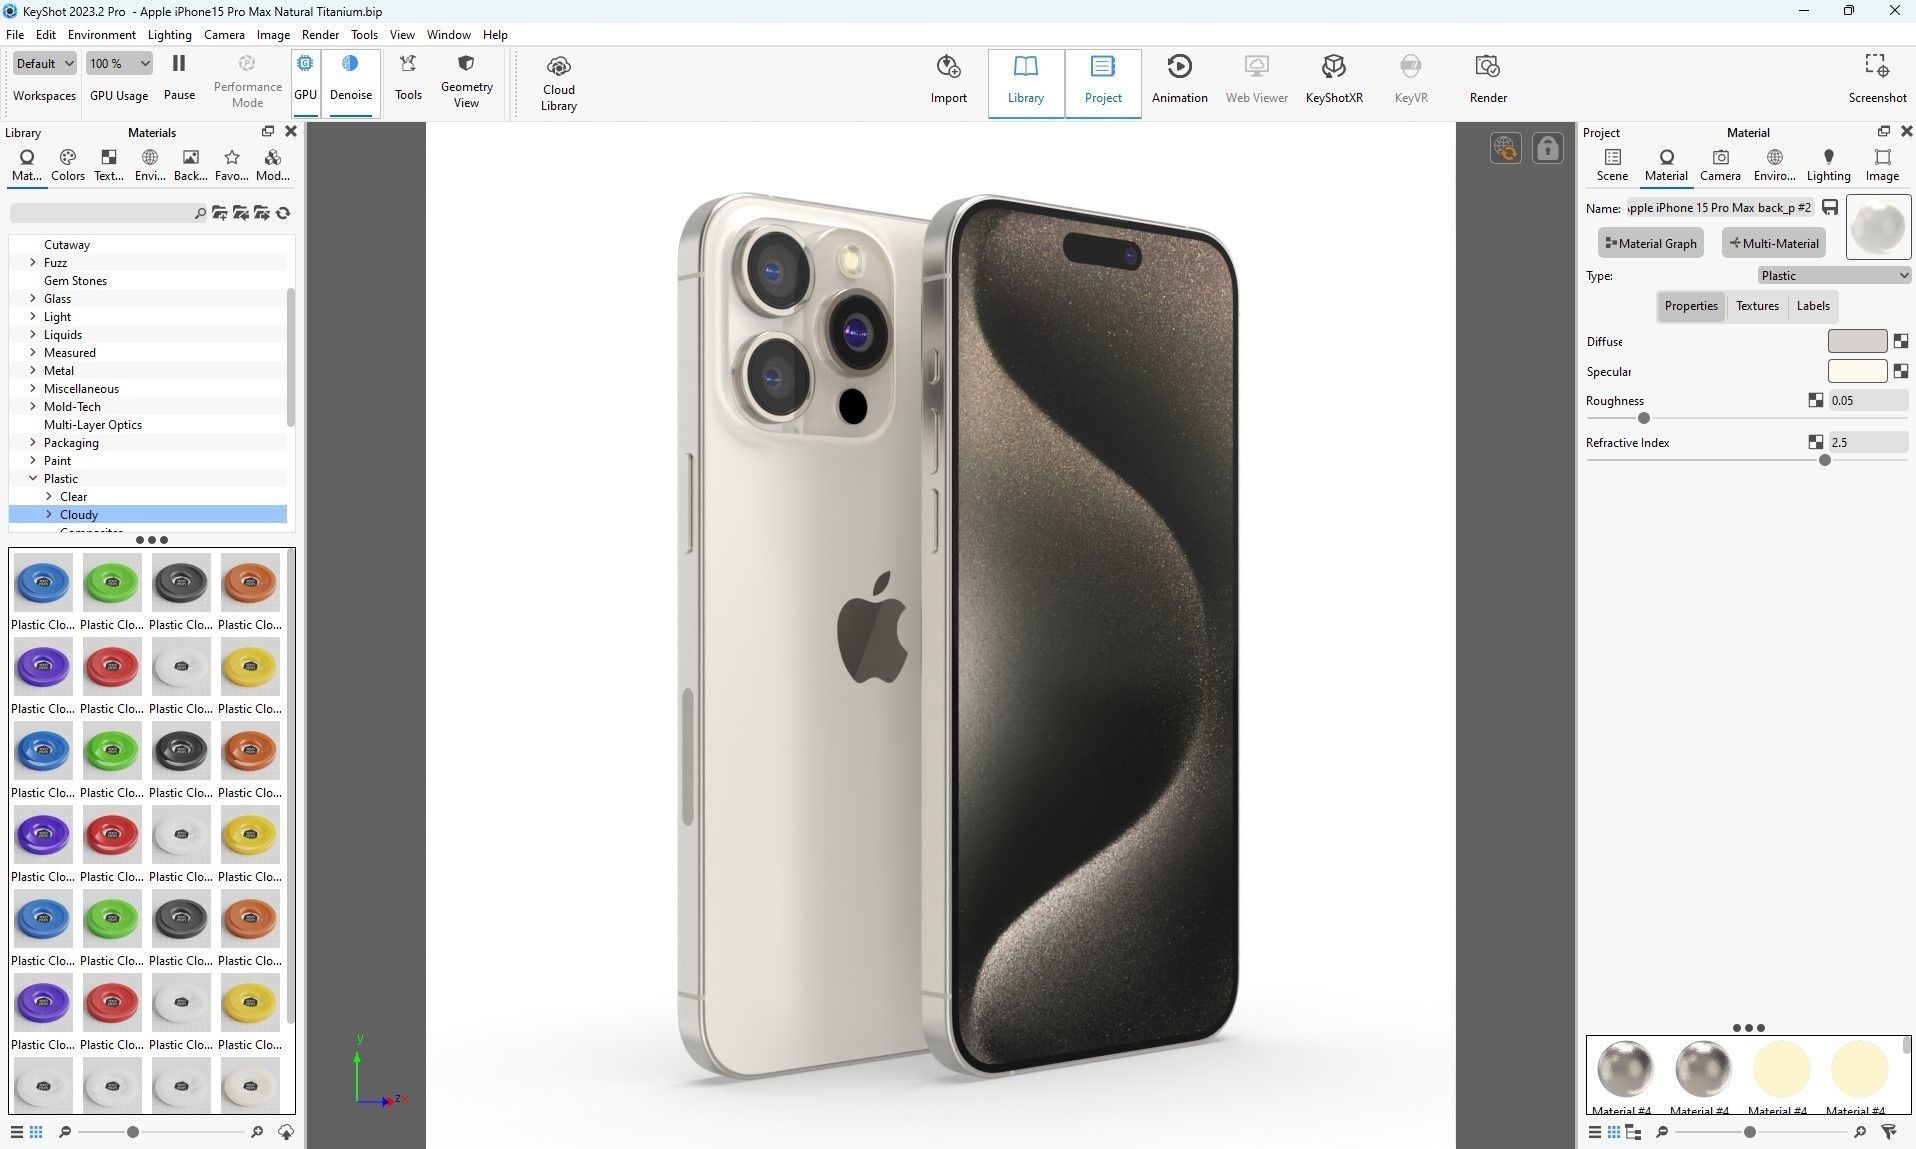The image size is (1916, 1149).
Task: Open the Import tool
Action: 948,80
